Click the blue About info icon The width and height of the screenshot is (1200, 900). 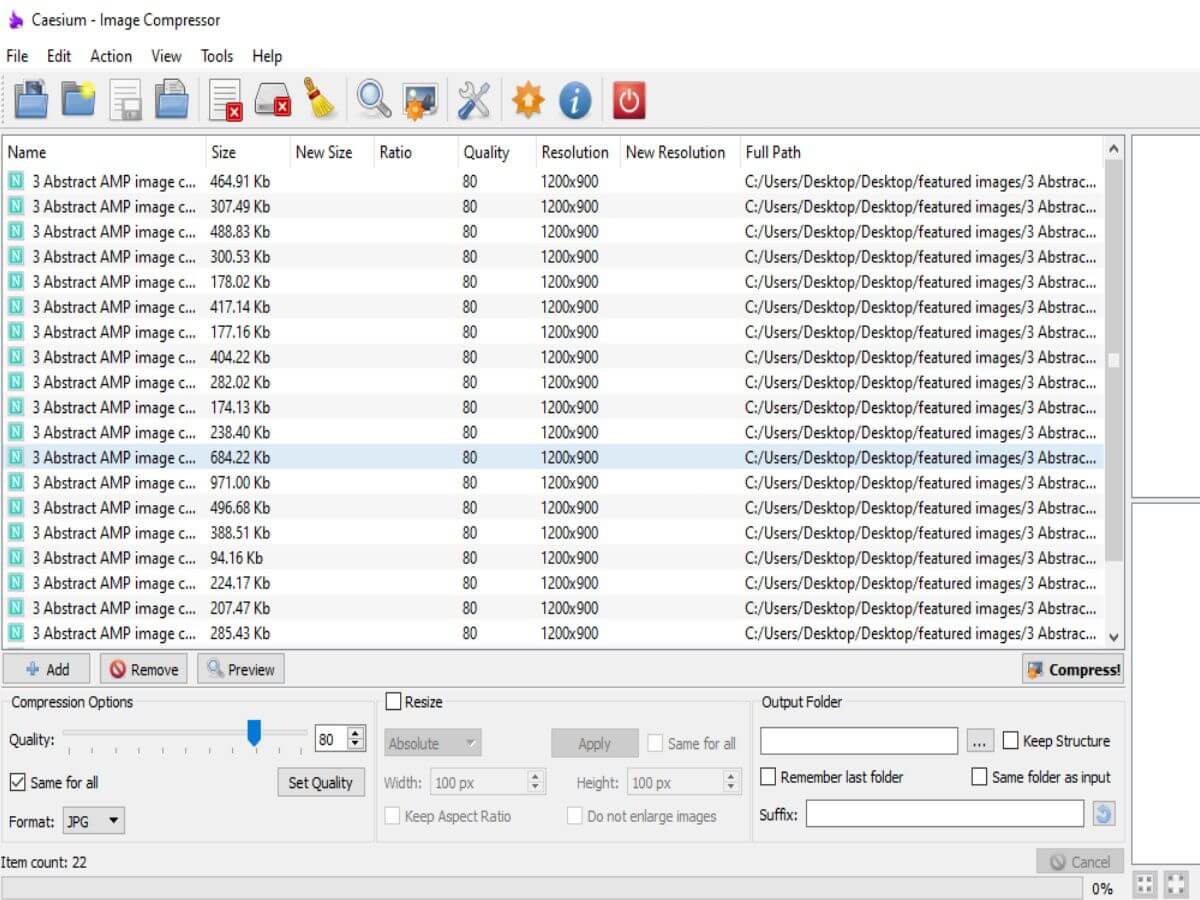575,100
